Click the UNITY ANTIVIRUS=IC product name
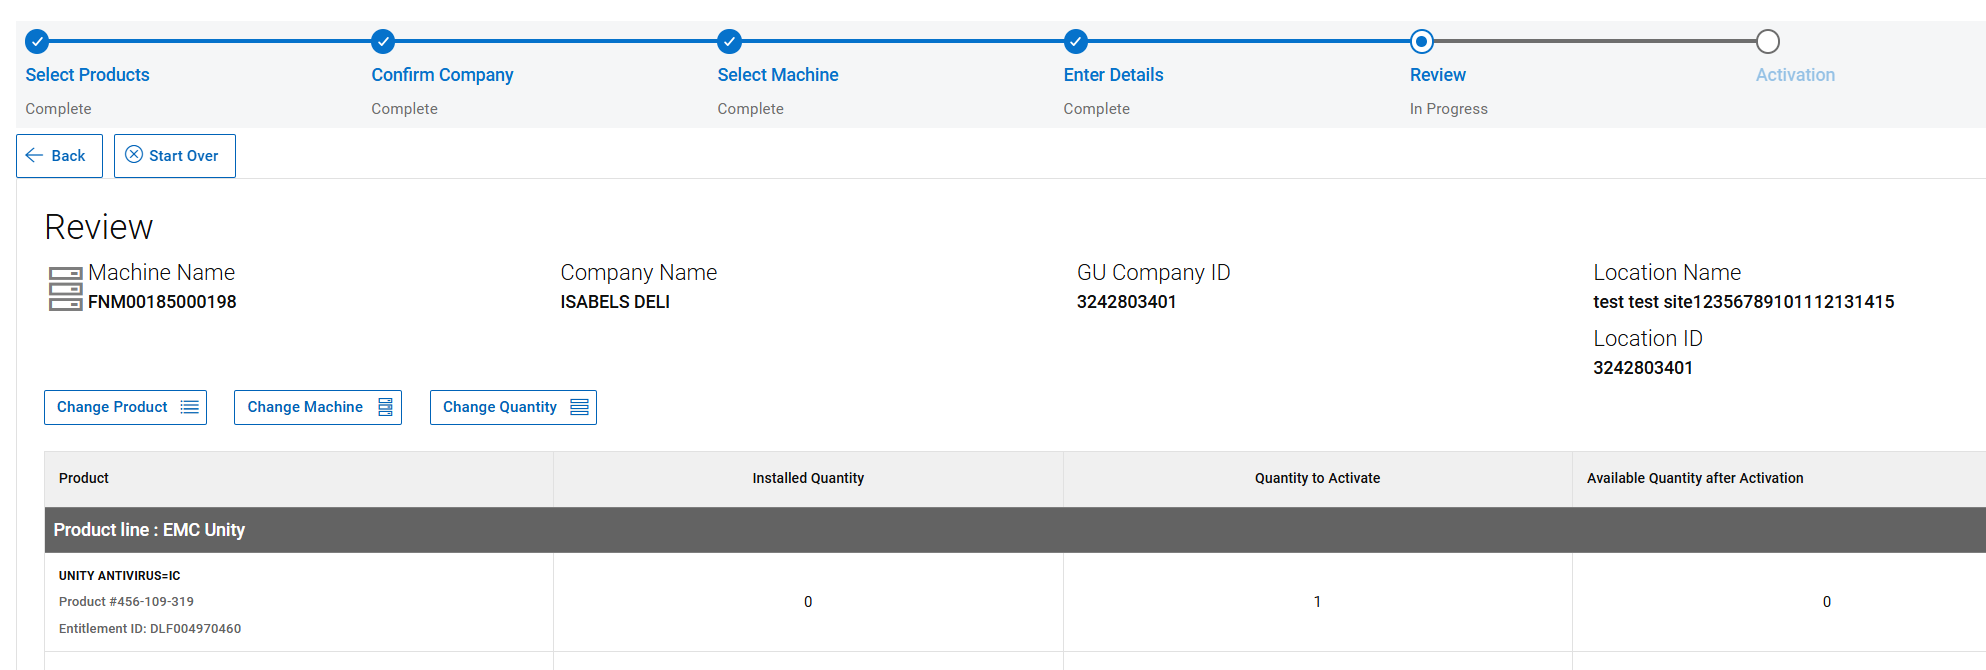Screen dimensions: 1986x670 tap(120, 576)
